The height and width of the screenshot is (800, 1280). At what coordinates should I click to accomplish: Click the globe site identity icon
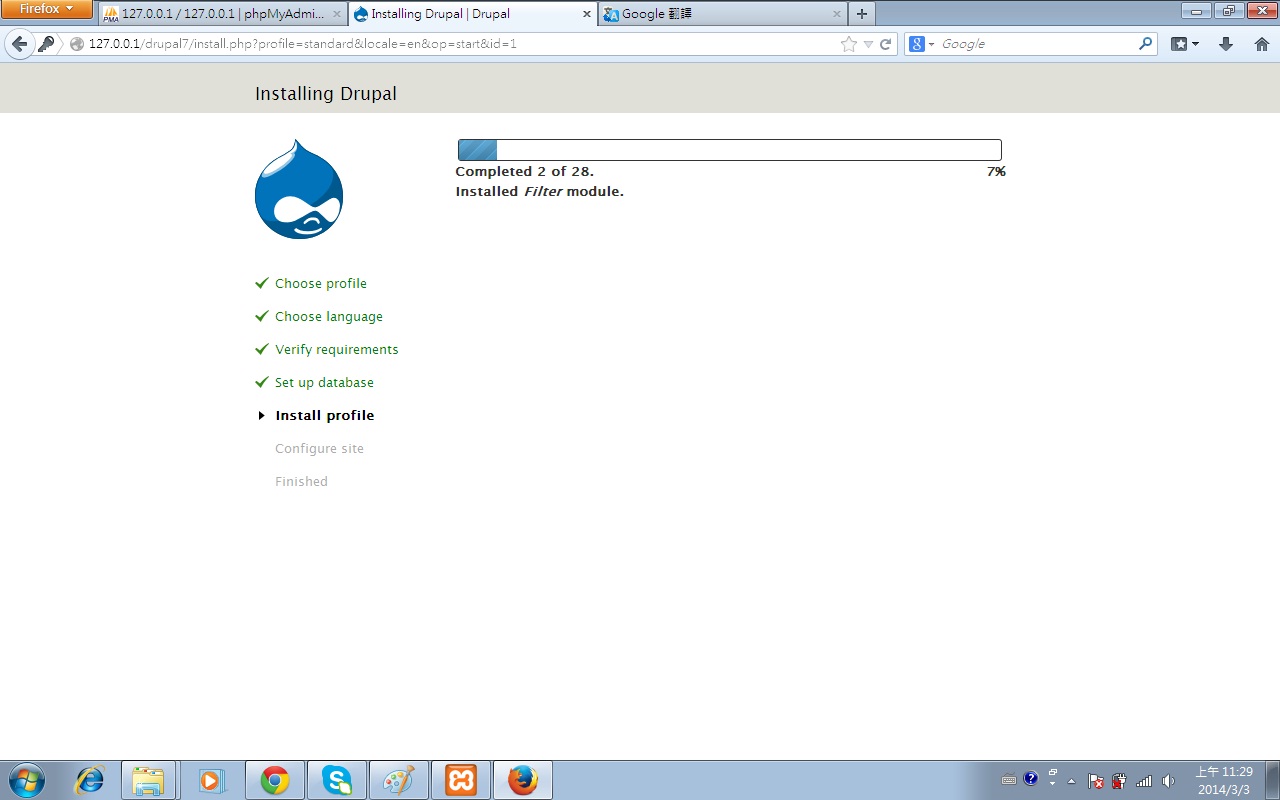pyautogui.click(x=77, y=44)
